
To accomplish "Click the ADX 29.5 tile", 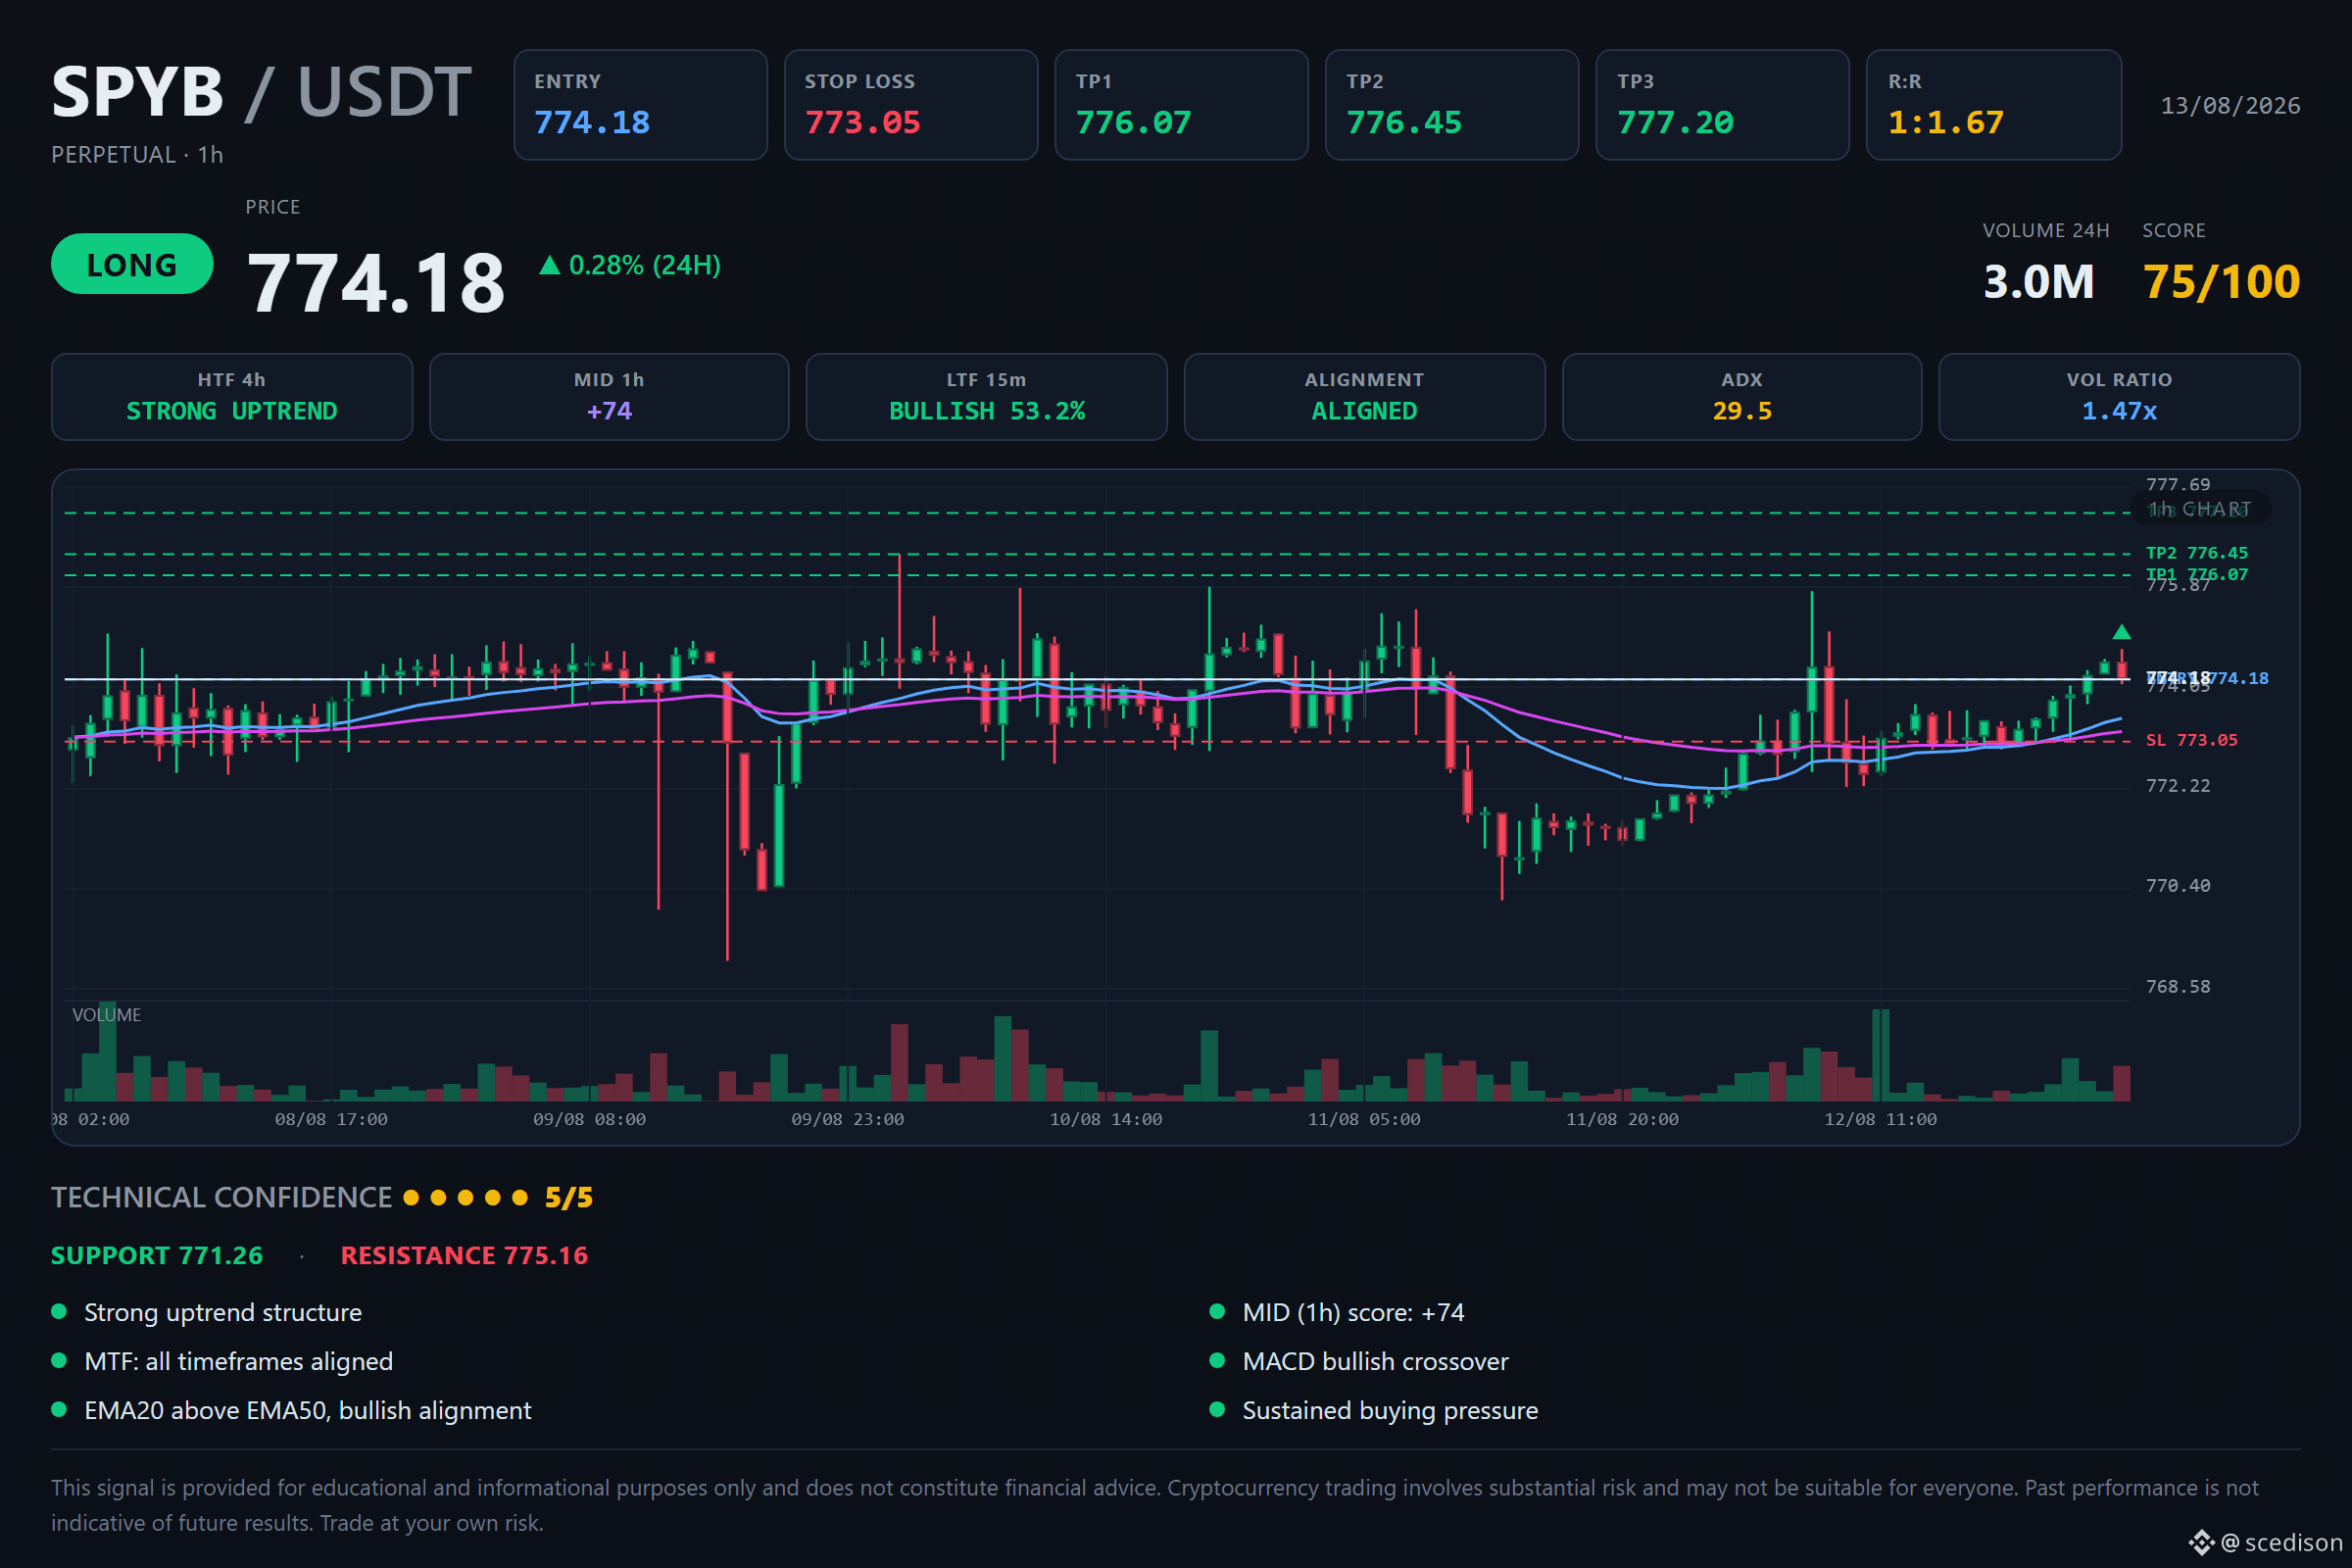I will [x=1742, y=397].
